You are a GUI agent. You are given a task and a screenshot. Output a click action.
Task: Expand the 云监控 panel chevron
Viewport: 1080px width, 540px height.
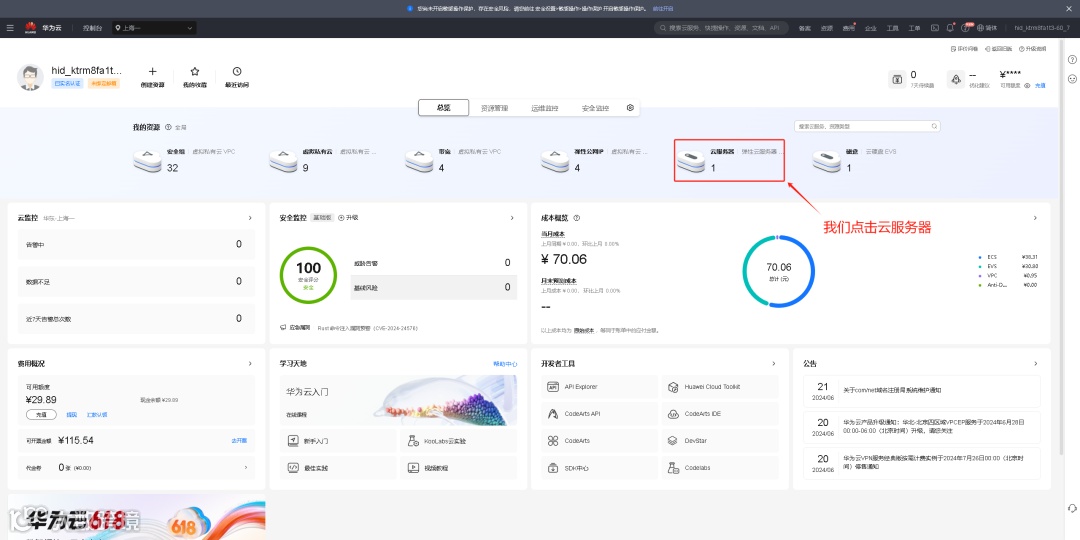[250, 218]
